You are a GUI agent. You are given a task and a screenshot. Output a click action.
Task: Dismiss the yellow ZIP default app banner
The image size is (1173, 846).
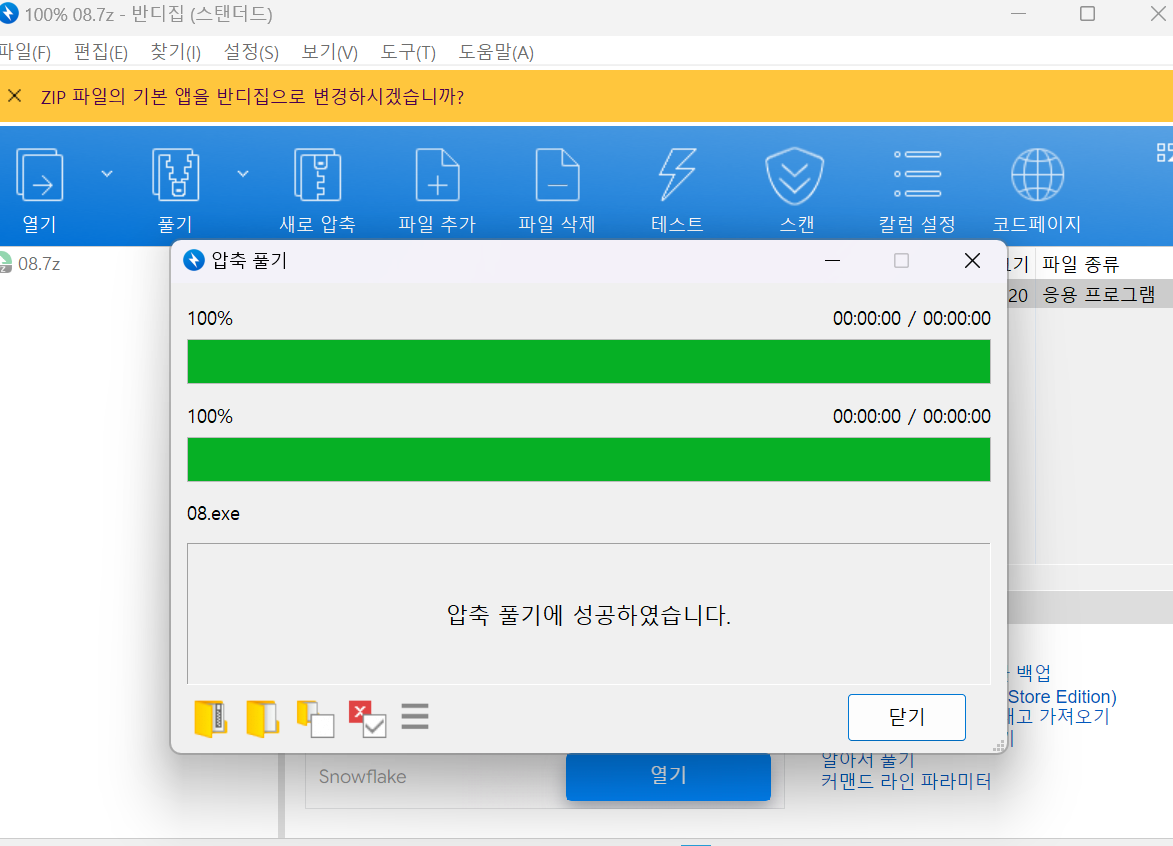tap(14, 96)
